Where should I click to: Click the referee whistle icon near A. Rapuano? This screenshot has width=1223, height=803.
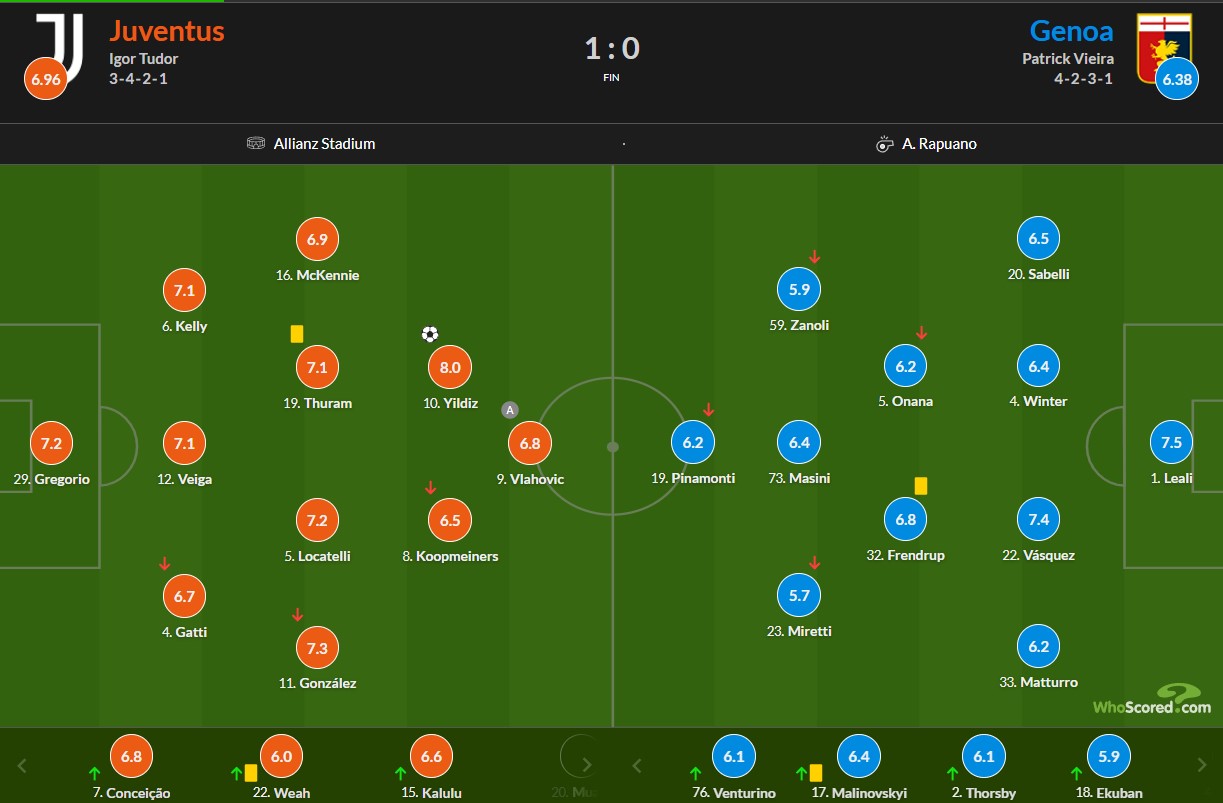[x=884, y=144]
